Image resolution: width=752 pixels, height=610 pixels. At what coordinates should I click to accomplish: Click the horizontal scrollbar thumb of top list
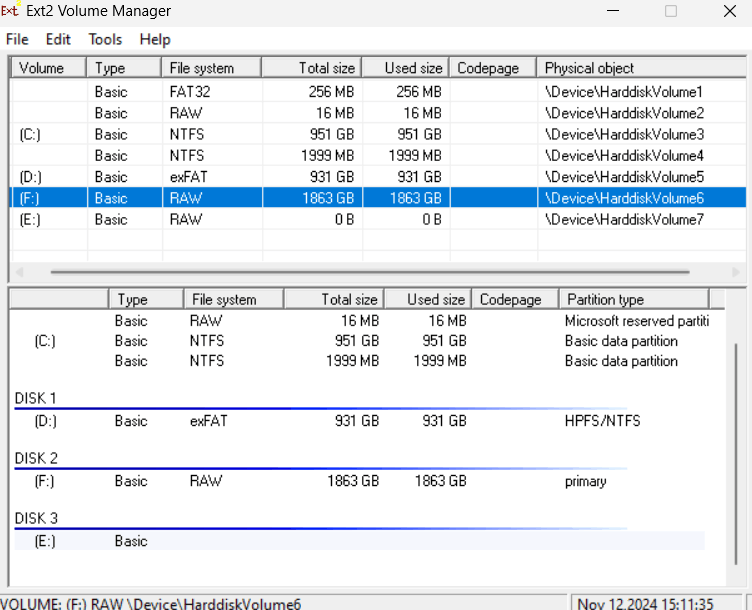(370, 272)
